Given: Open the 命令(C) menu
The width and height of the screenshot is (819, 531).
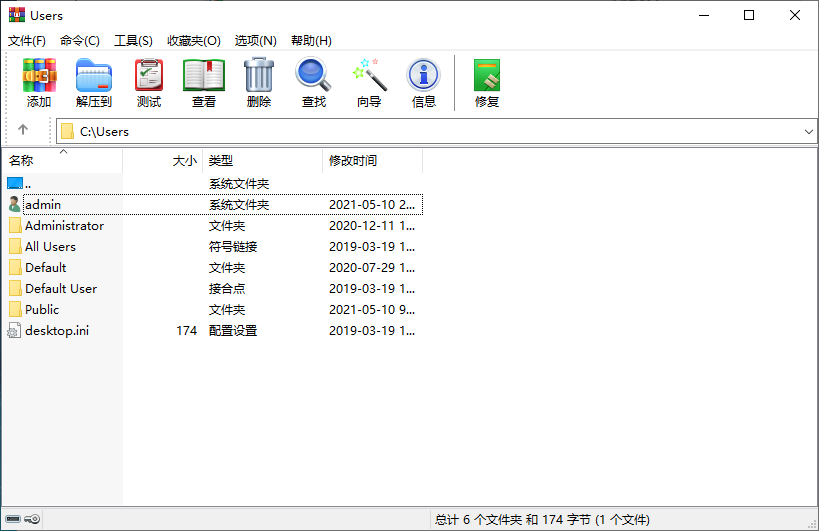Looking at the screenshot, I should pyautogui.click(x=79, y=41).
